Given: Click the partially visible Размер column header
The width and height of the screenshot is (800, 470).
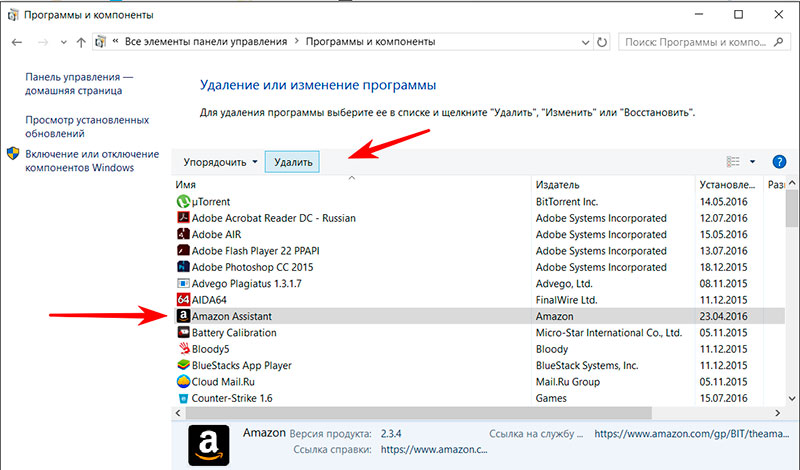Looking at the screenshot, I should coord(776,185).
